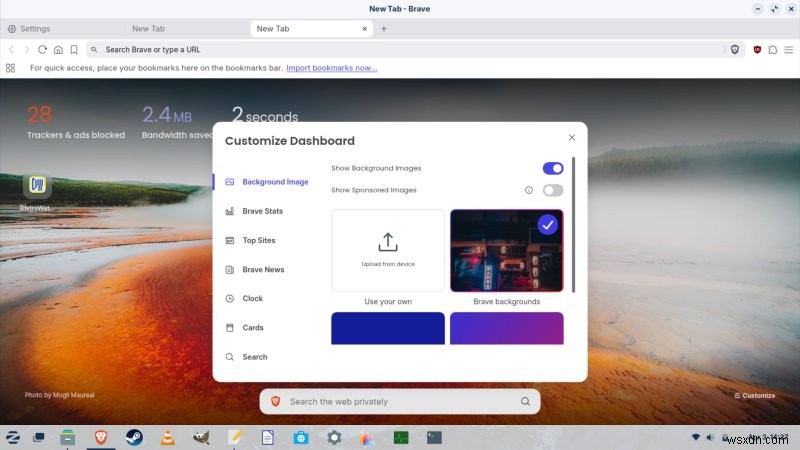Select Clock in the dashboard sidebar
The image size is (800, 450).
(x=244, y=298)
